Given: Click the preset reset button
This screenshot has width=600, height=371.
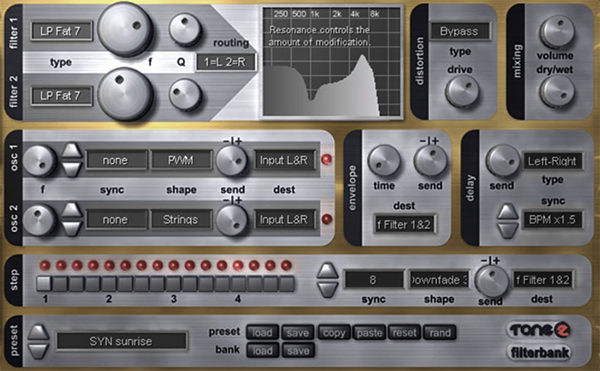Looking at the screenshot, I should tap(404, 333).
